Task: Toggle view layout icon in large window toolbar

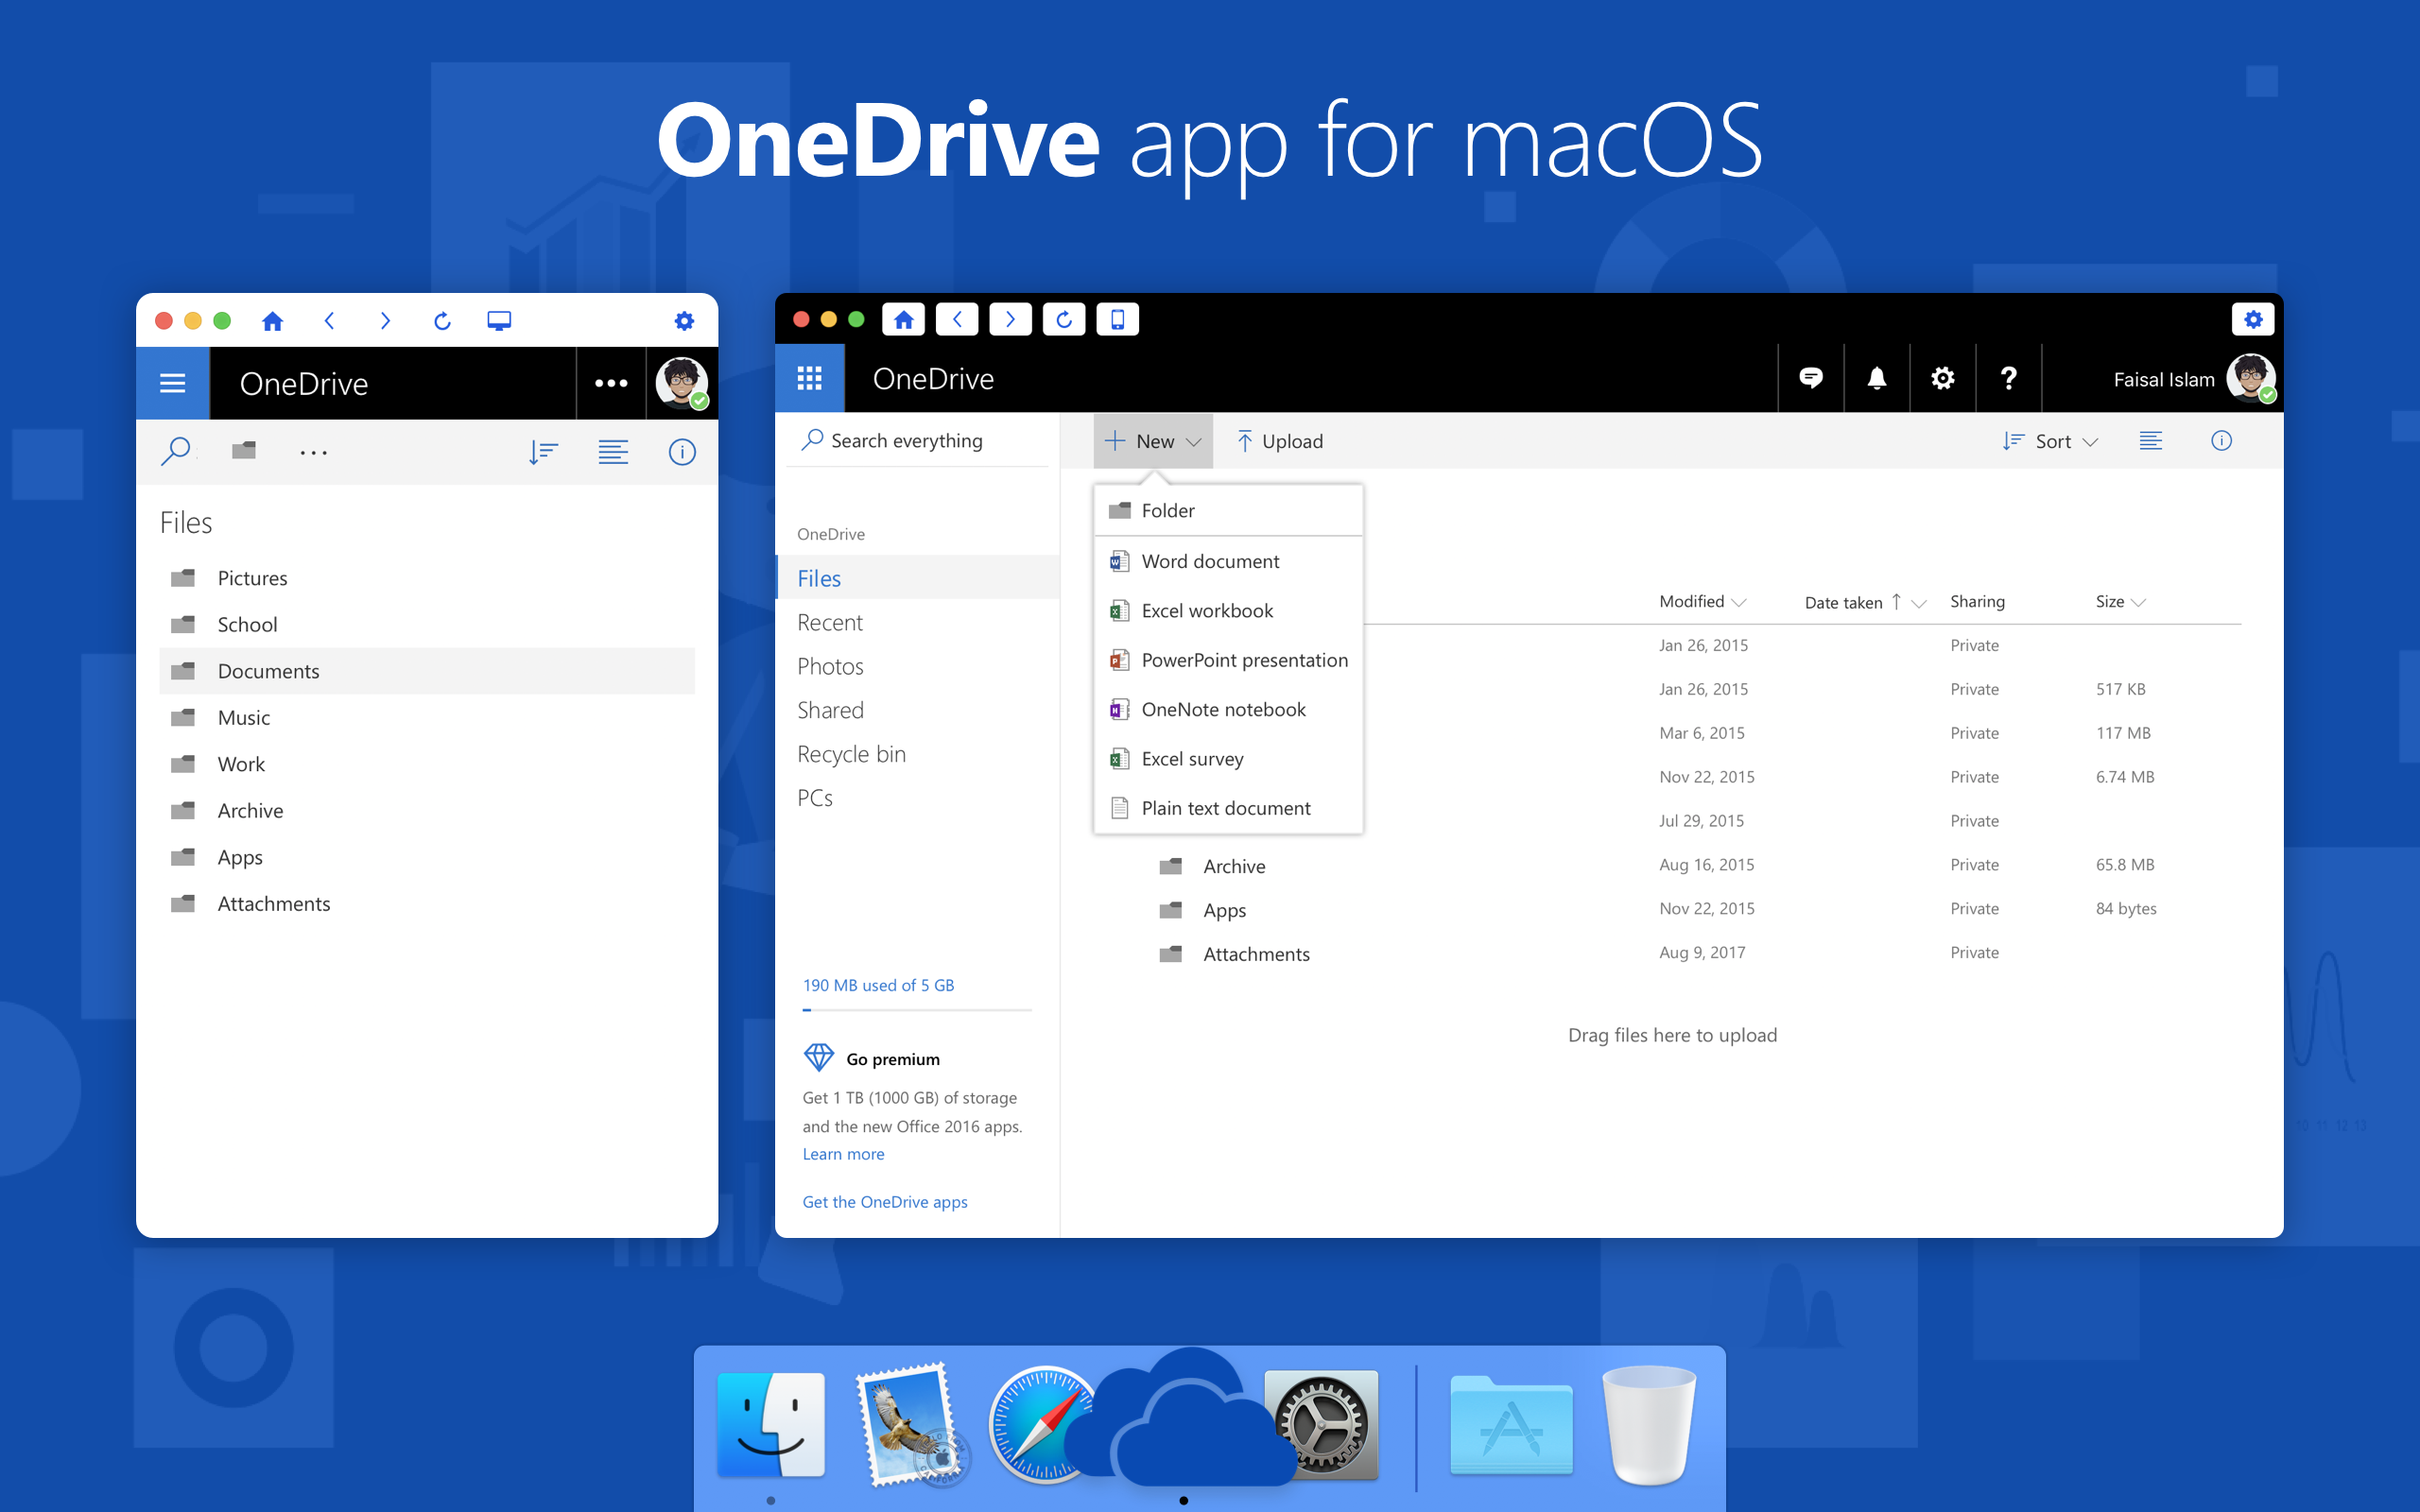Action: pyautogui.click(x=2151, y=441)
